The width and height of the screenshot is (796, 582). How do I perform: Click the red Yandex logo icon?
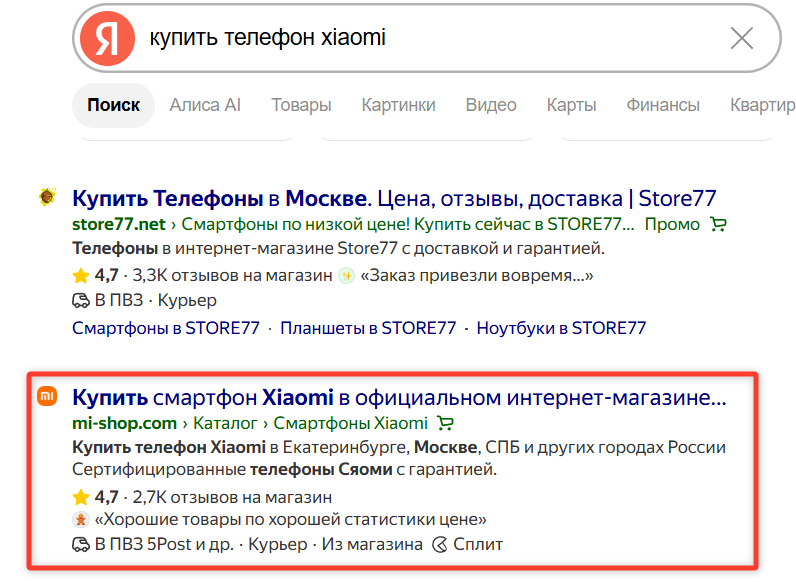107,38
